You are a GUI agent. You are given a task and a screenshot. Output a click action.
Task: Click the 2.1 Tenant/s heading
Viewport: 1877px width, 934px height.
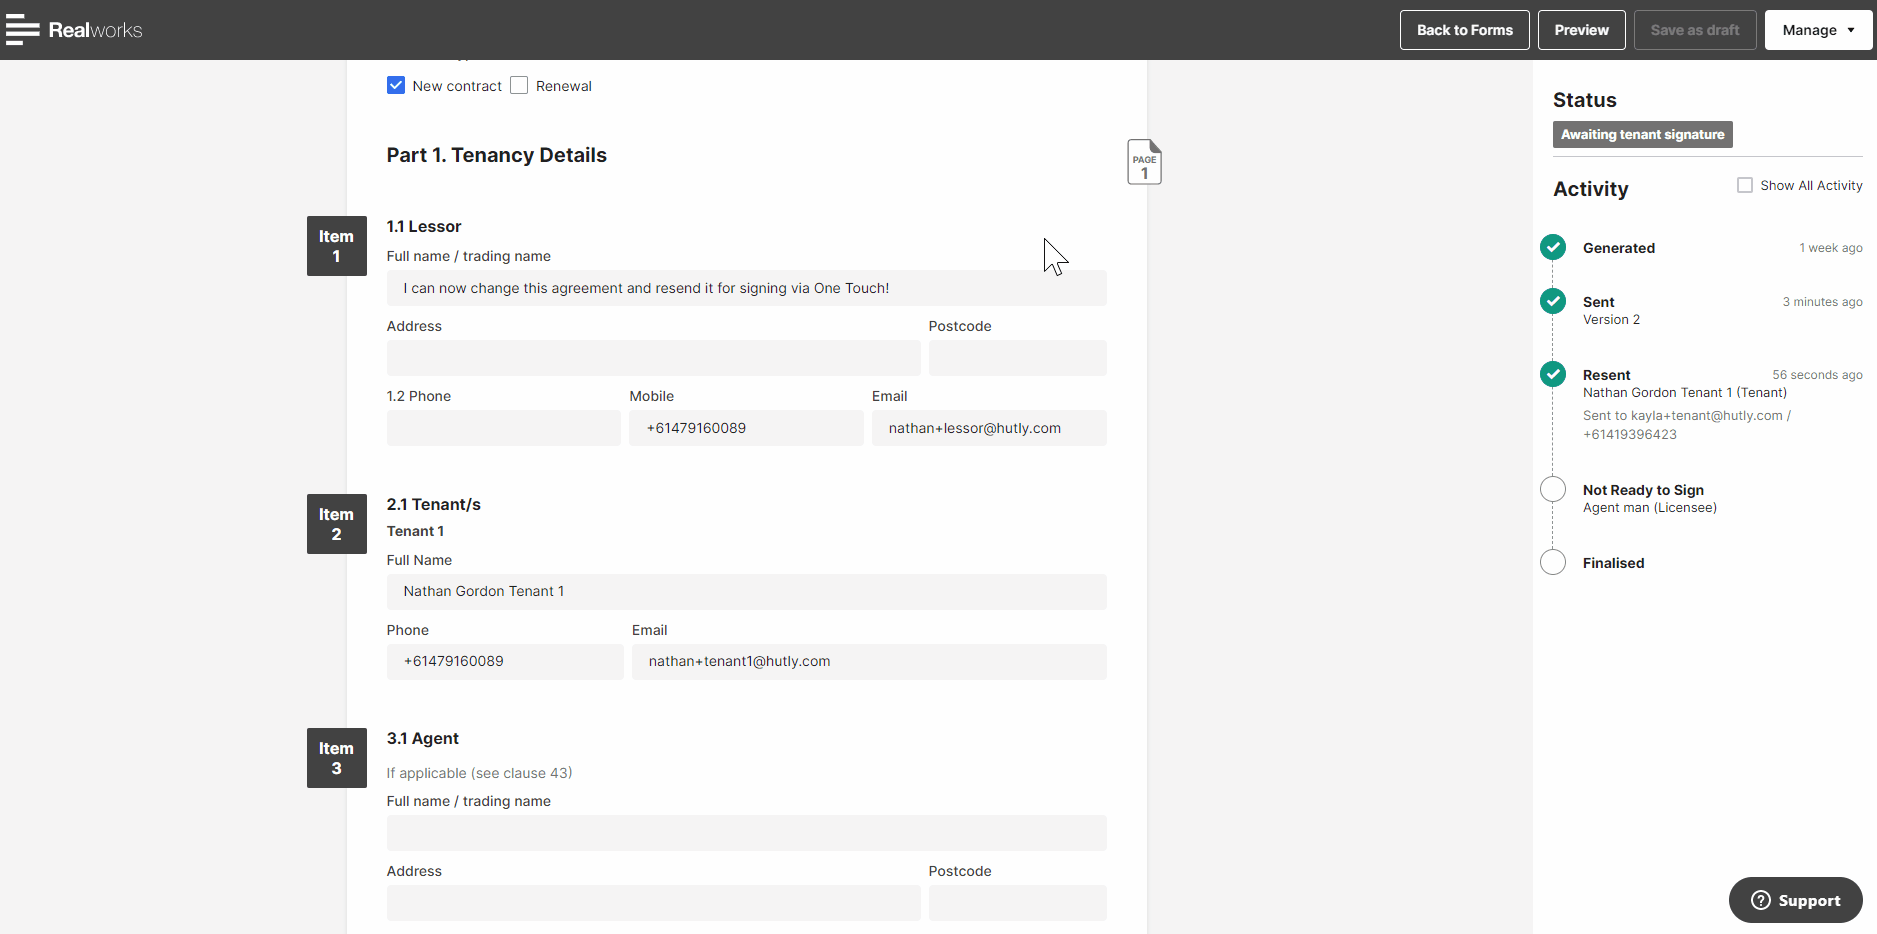[x=433, y=504]
